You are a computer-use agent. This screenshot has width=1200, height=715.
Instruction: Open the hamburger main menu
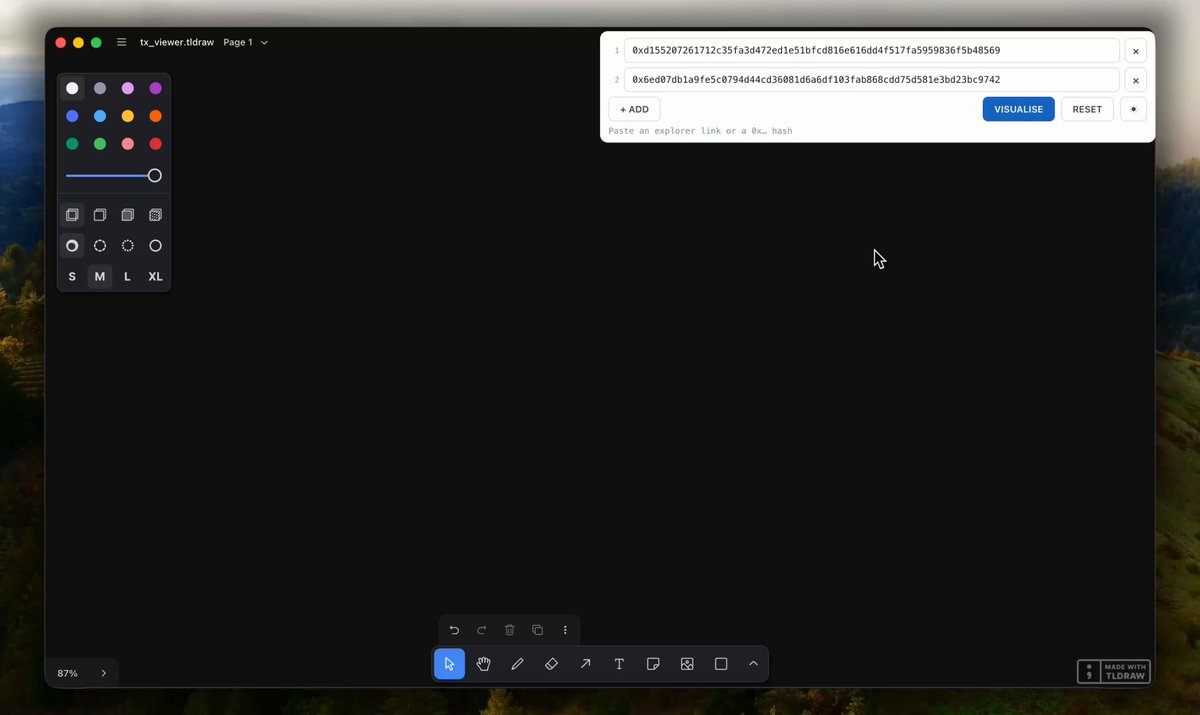pyautogui.click(x=122, y=42)
